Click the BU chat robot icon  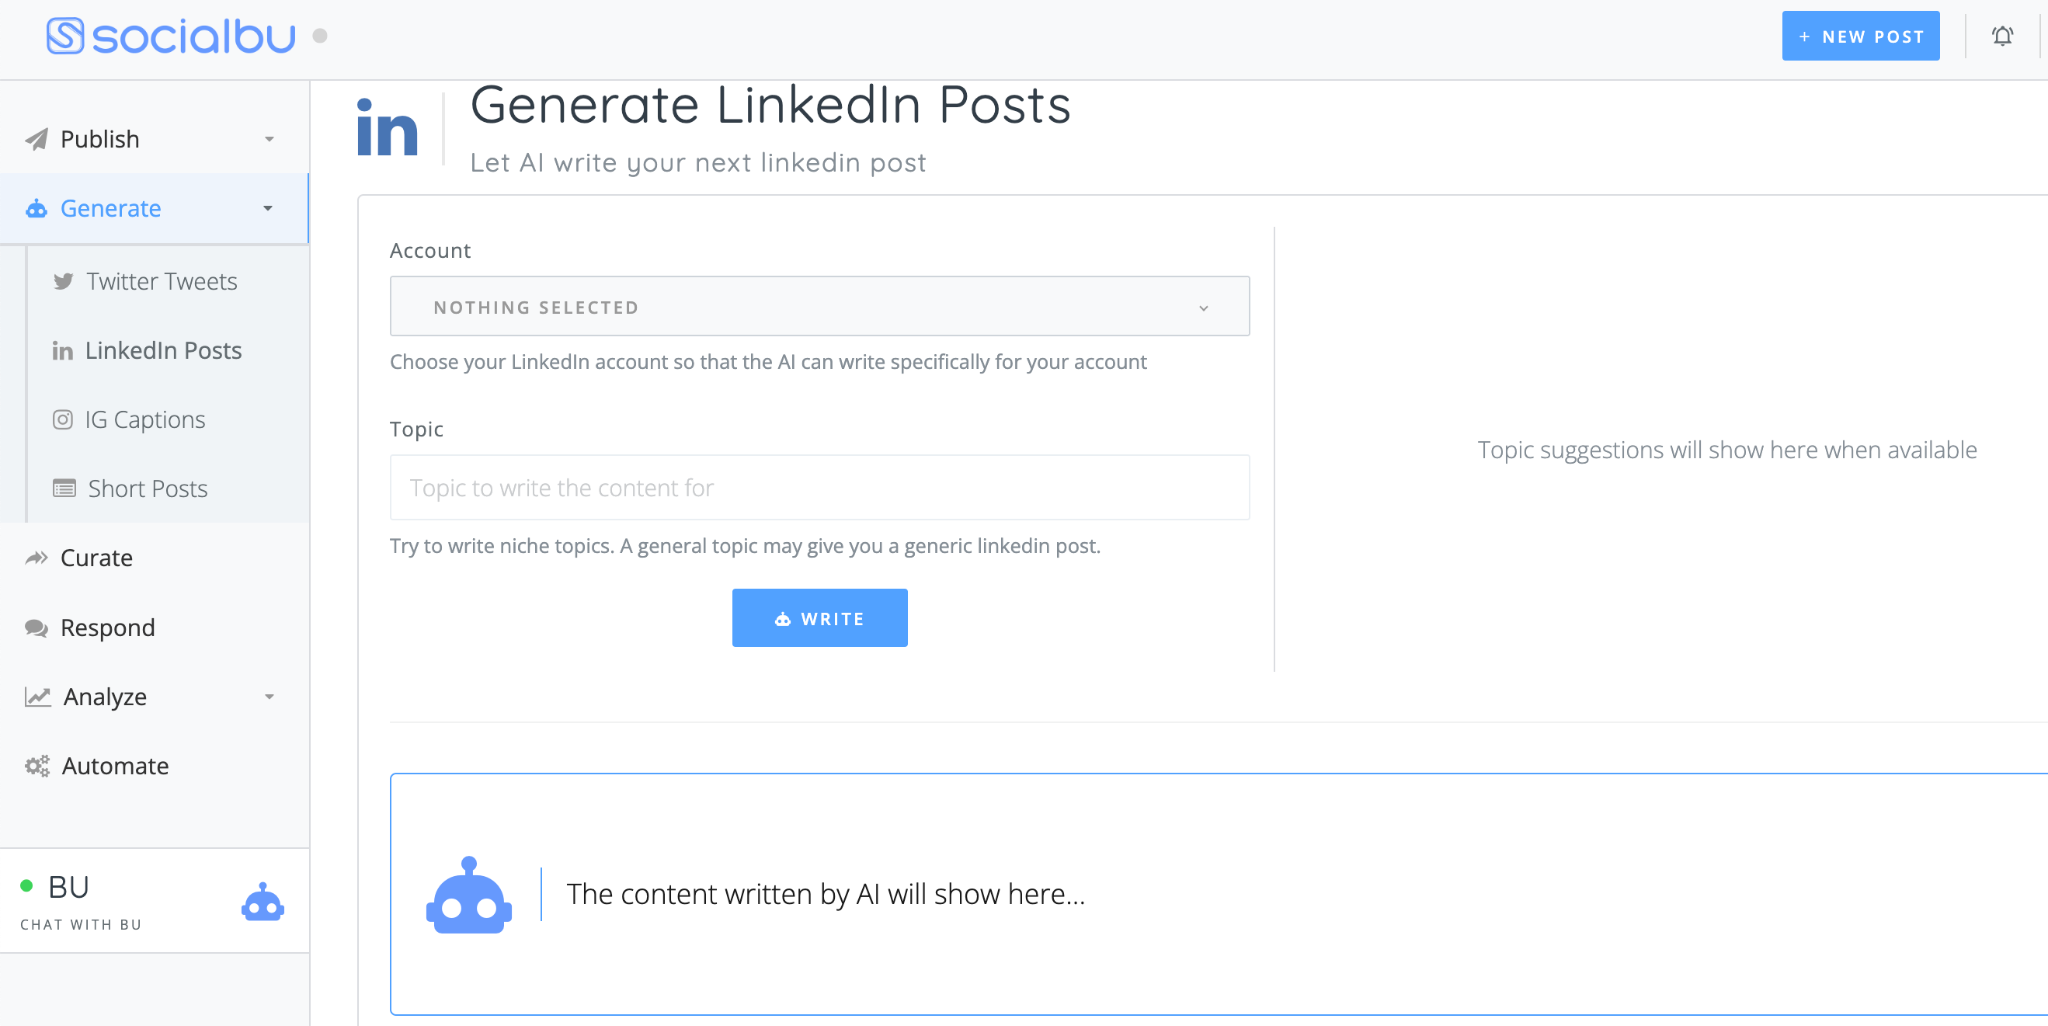coord(263,902)
